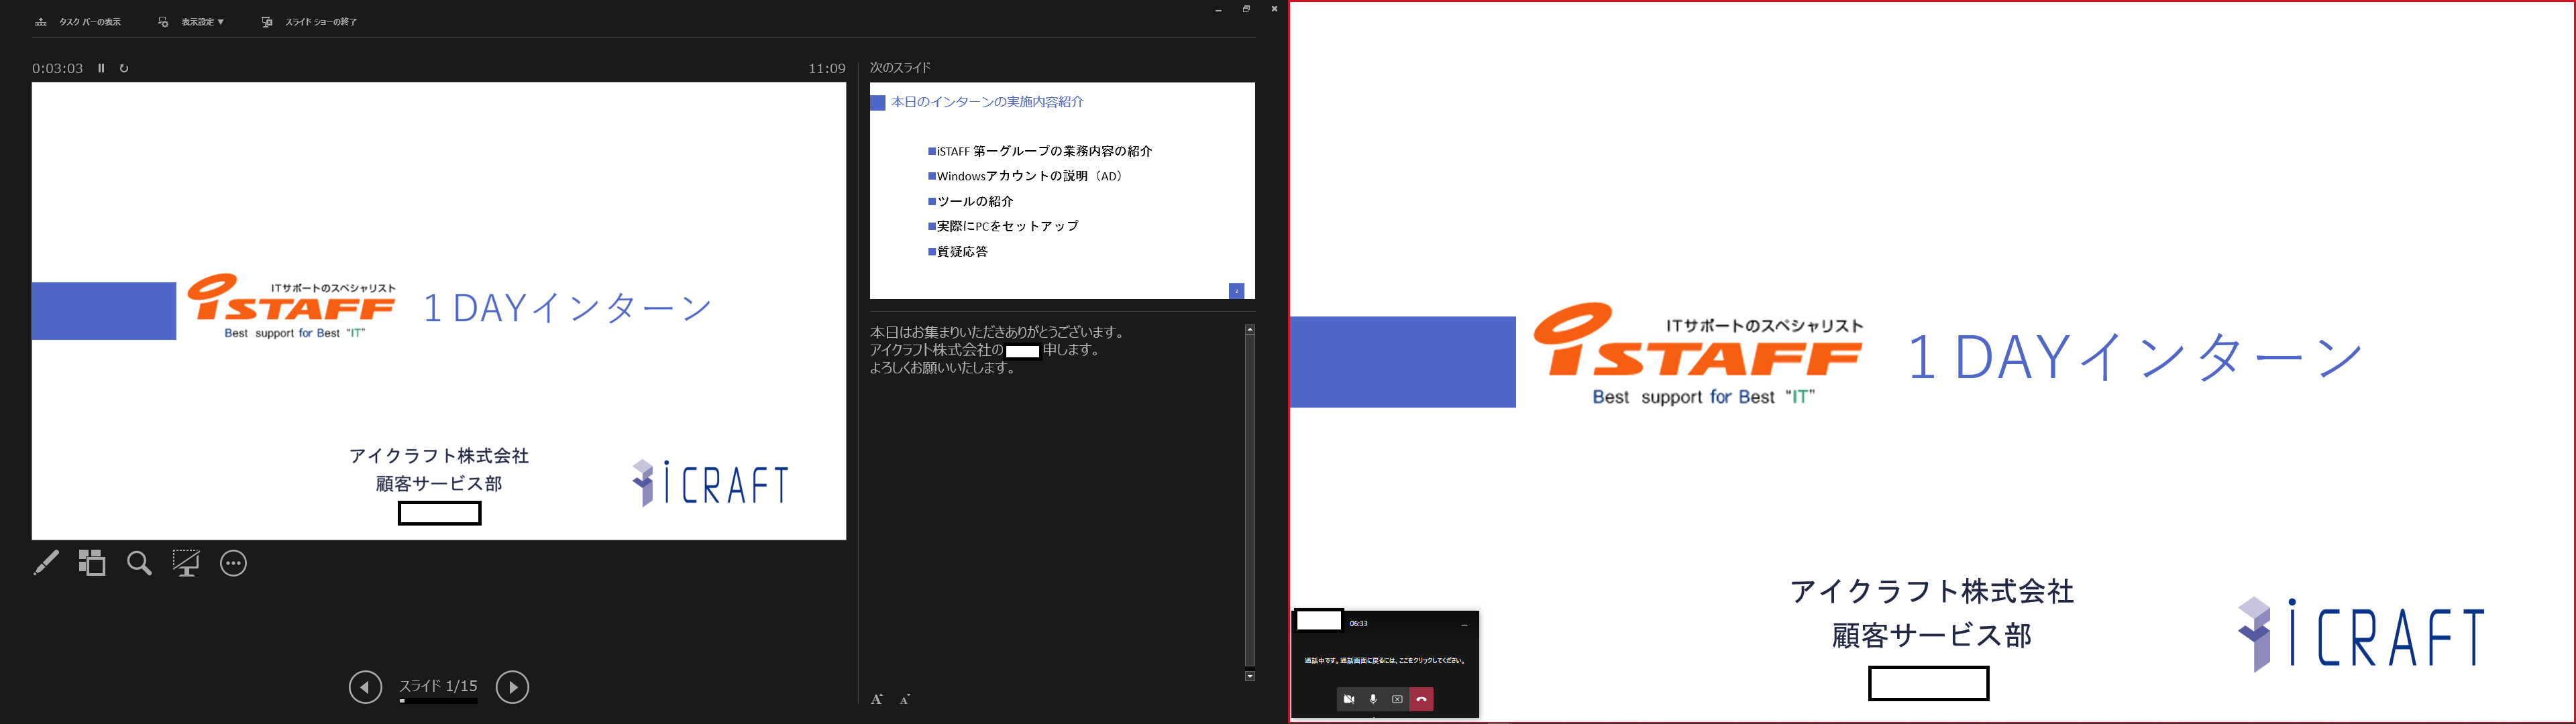Click notes scrollbar down arrow
Viewport: 2576px width, 724px height.
1250,677
